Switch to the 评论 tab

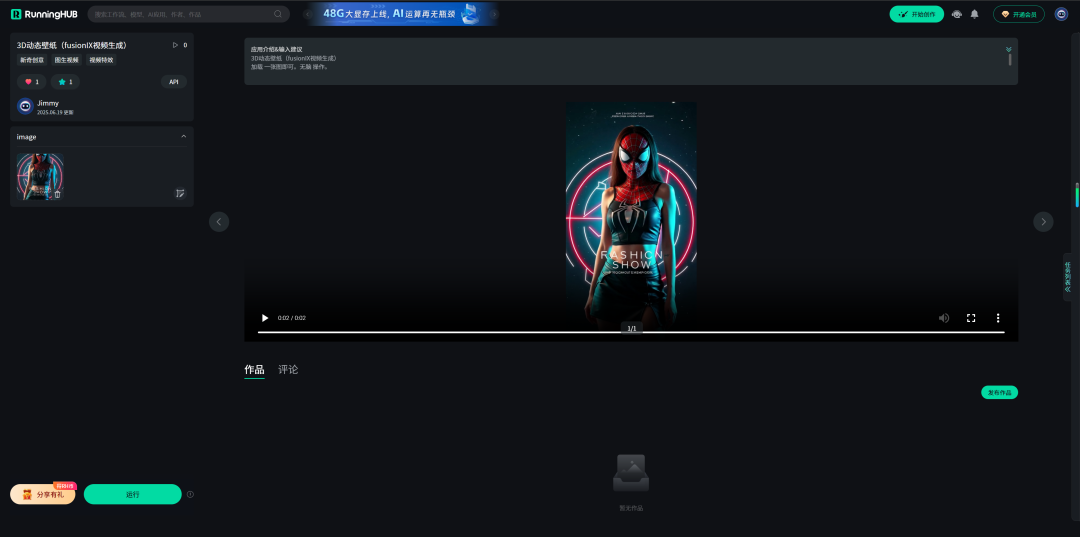(x=288, y=370)
